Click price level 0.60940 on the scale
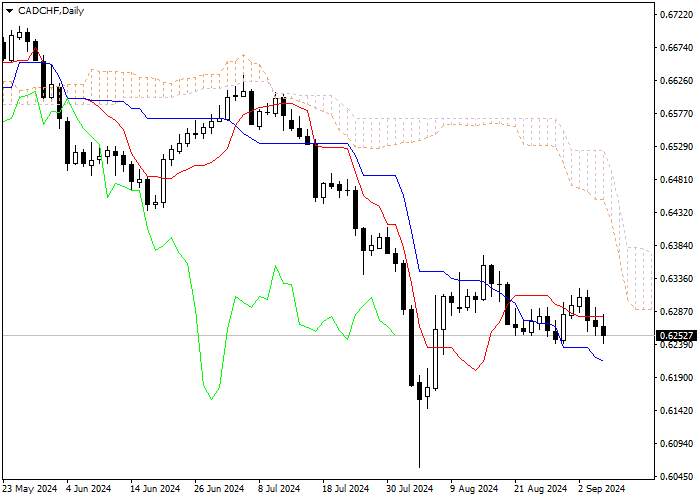Screen dimensions: 700x500 tap(677, 444)
